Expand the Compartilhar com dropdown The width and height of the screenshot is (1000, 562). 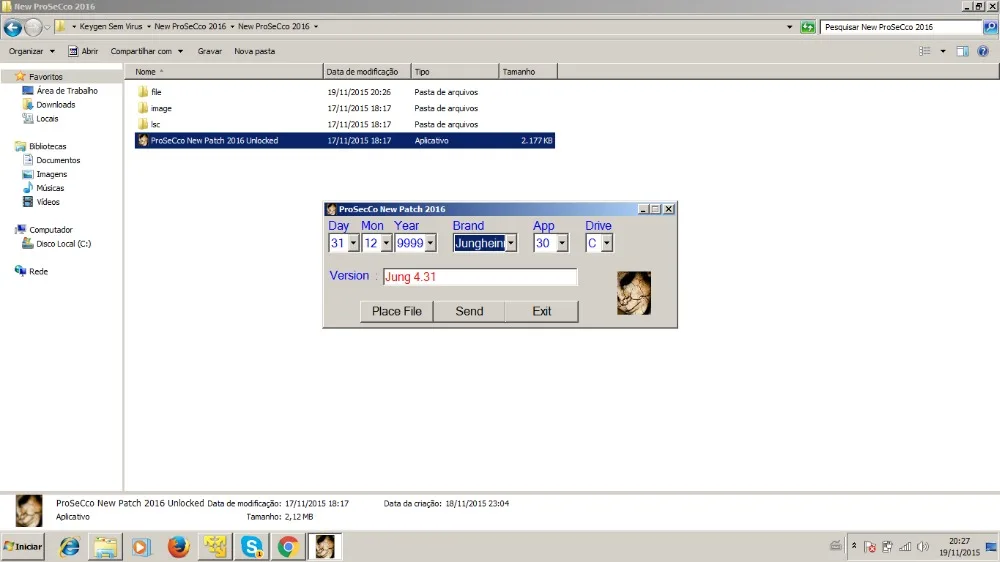(x=147, y=51)
